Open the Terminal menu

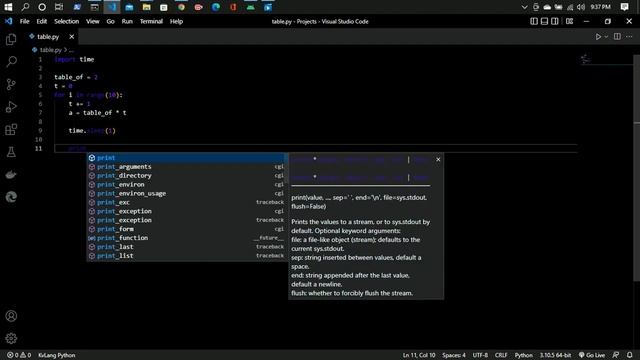(x=151, y=21)
